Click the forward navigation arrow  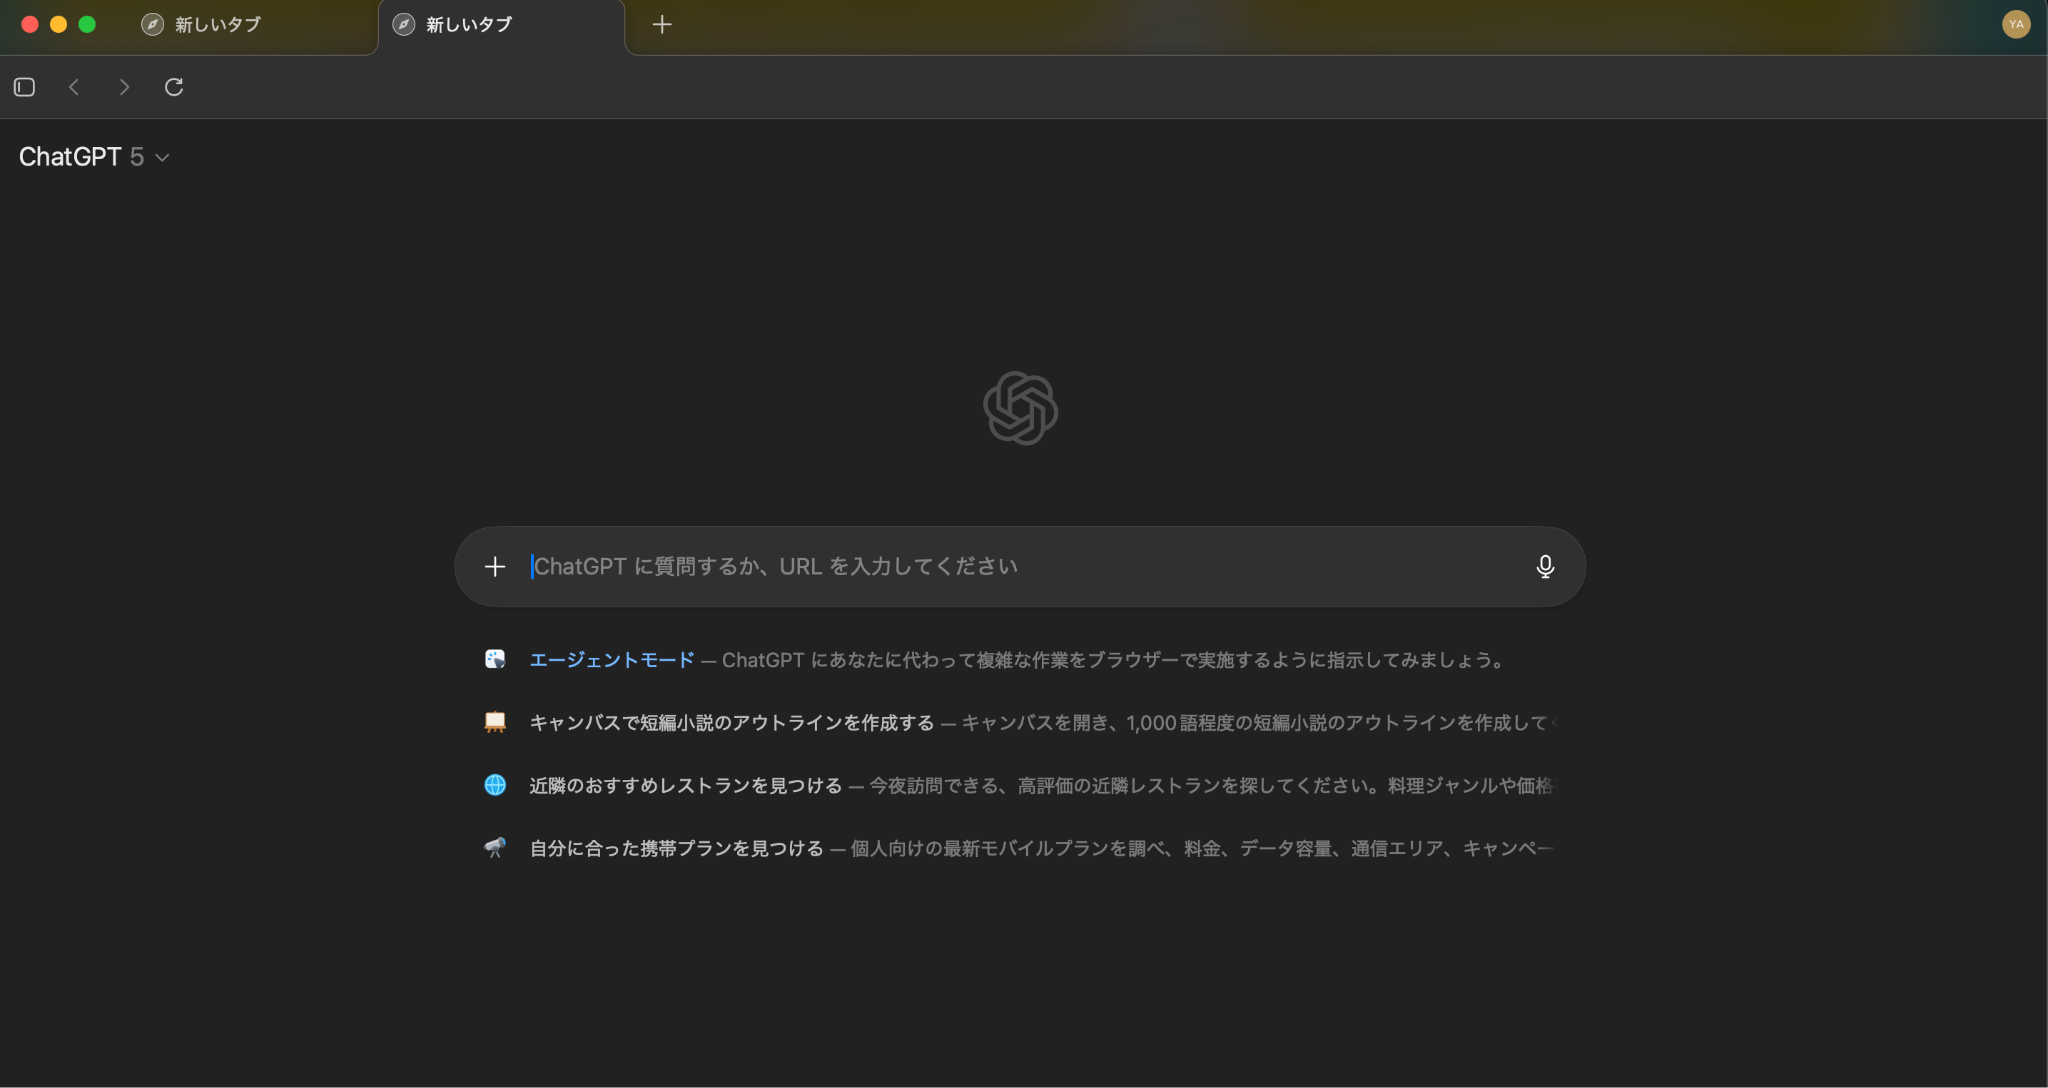[x=124, y=87]
